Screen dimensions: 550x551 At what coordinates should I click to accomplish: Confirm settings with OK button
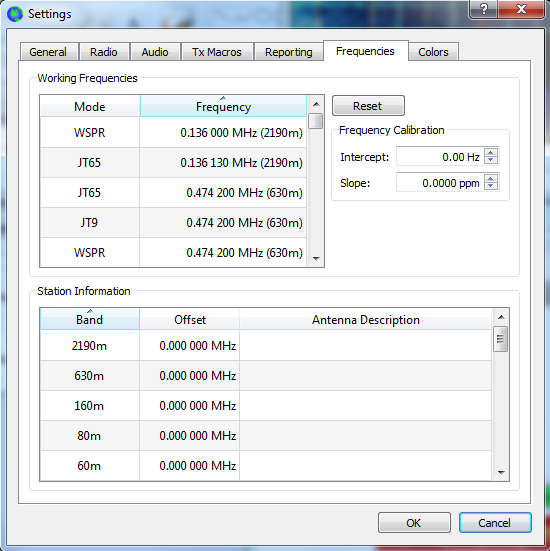(x=414, y=523)
